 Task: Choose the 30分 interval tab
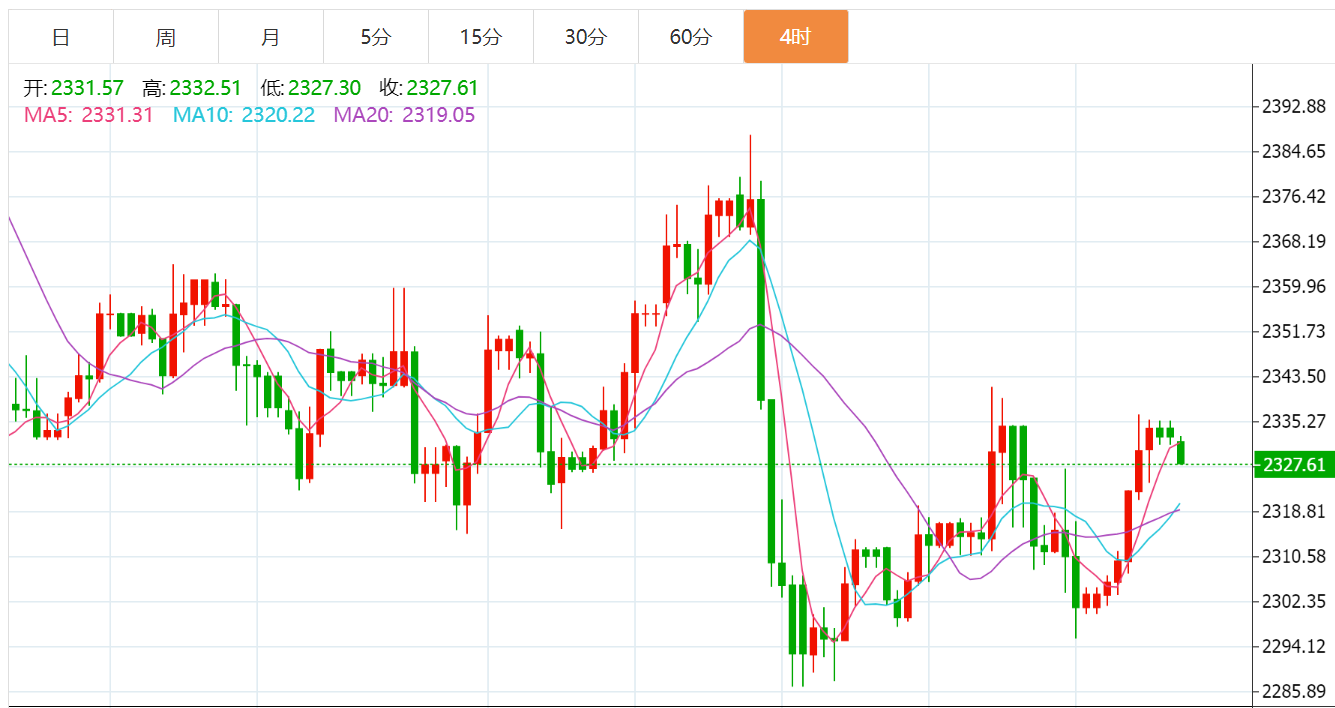point(586,37)
